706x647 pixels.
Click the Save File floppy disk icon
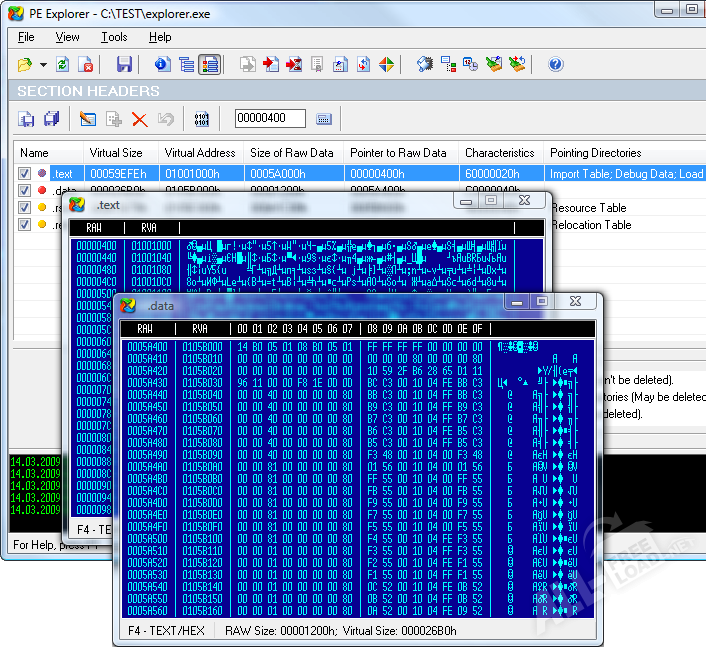pos(124,65)
